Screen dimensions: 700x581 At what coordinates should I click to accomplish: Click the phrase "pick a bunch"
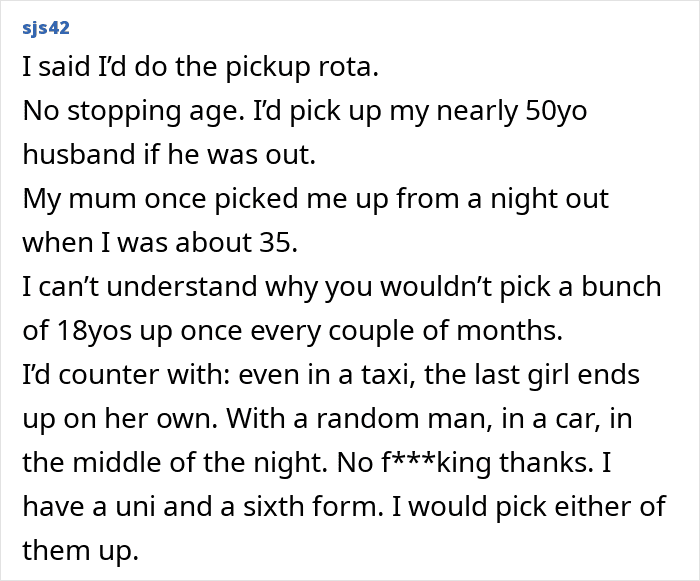[591, 287]
